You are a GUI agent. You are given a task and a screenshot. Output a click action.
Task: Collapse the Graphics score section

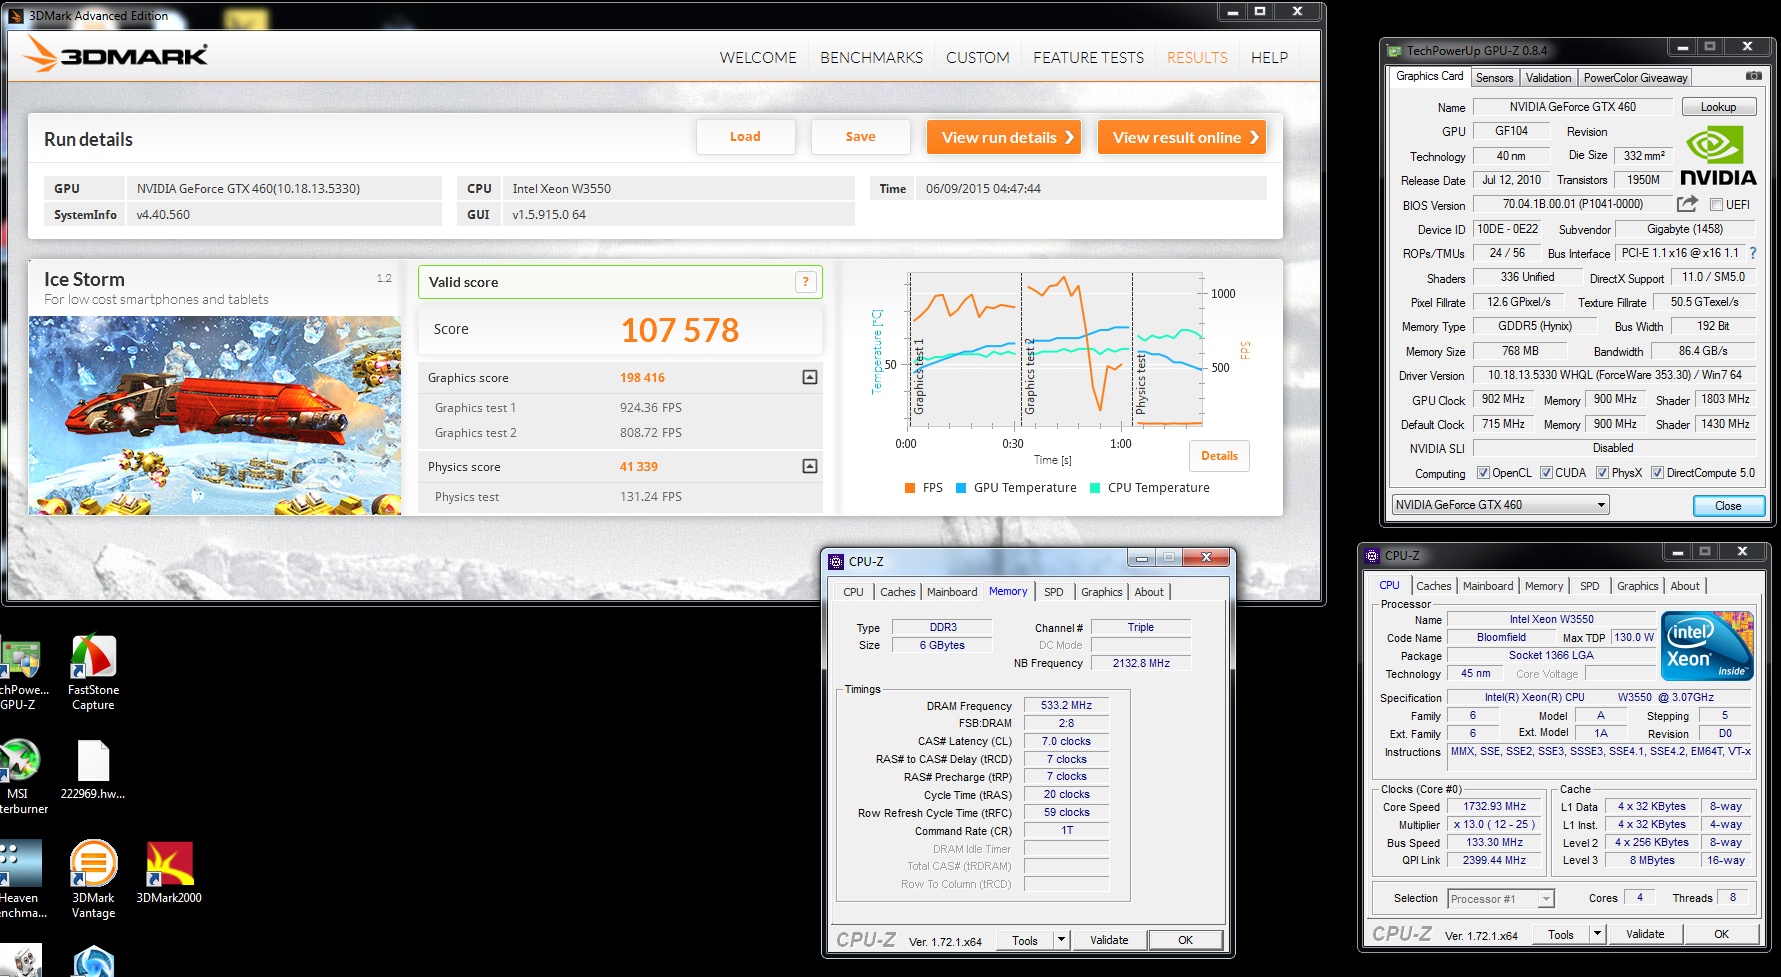pyautogui.click(x=810, y=377)
